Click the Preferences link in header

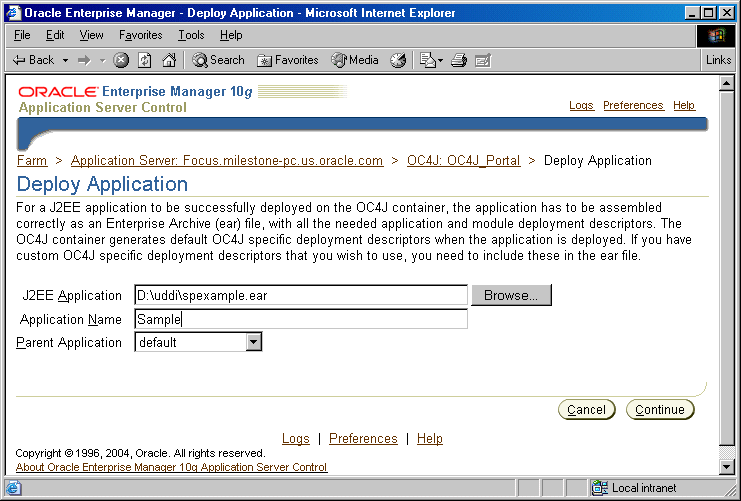pos(633,105)
